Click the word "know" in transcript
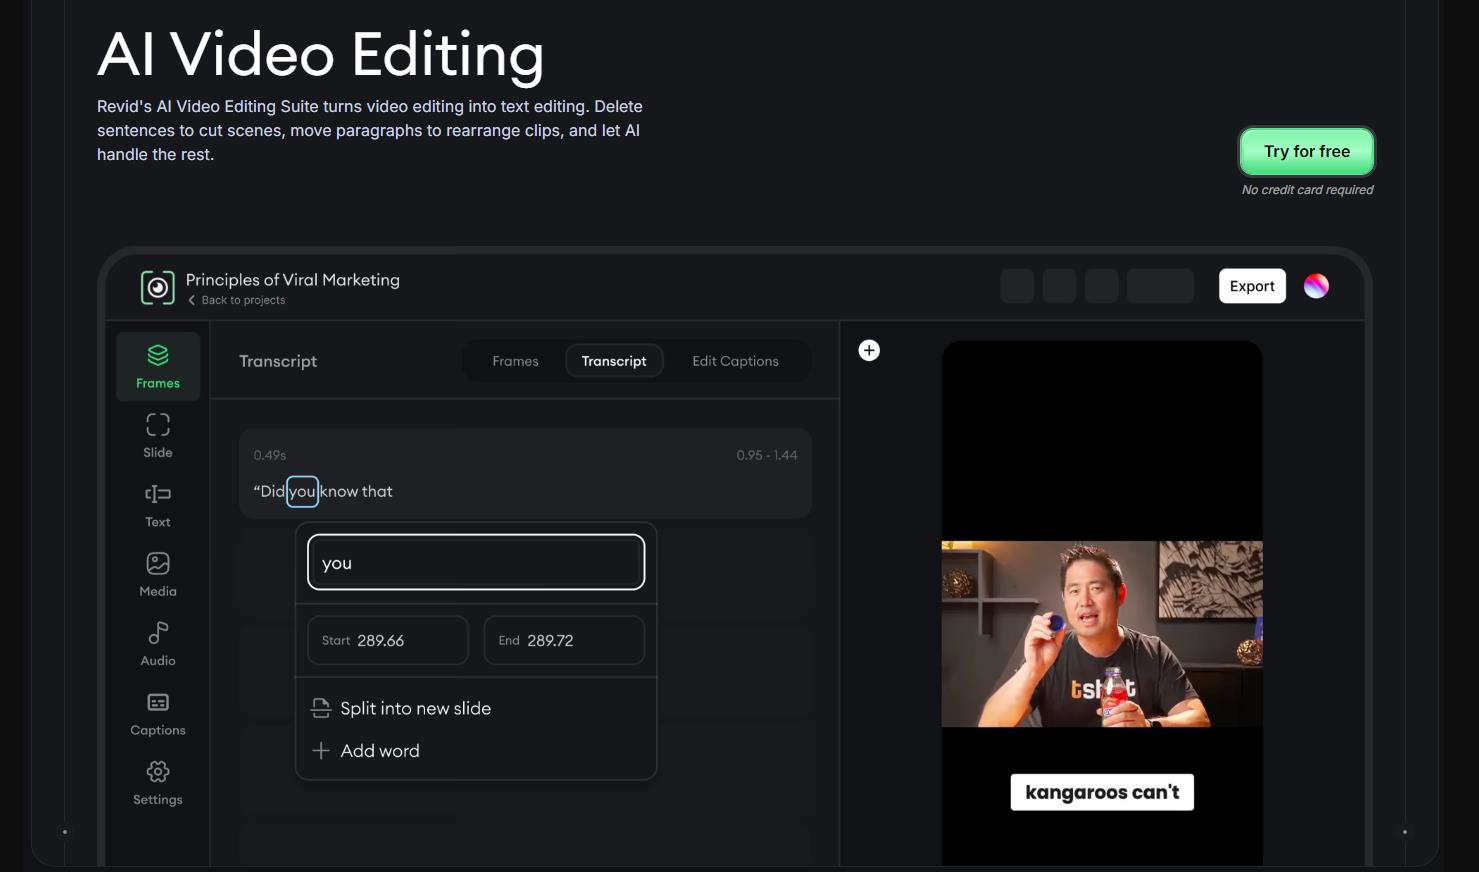This screenshot has height=872, width=1479. (339, 491)
